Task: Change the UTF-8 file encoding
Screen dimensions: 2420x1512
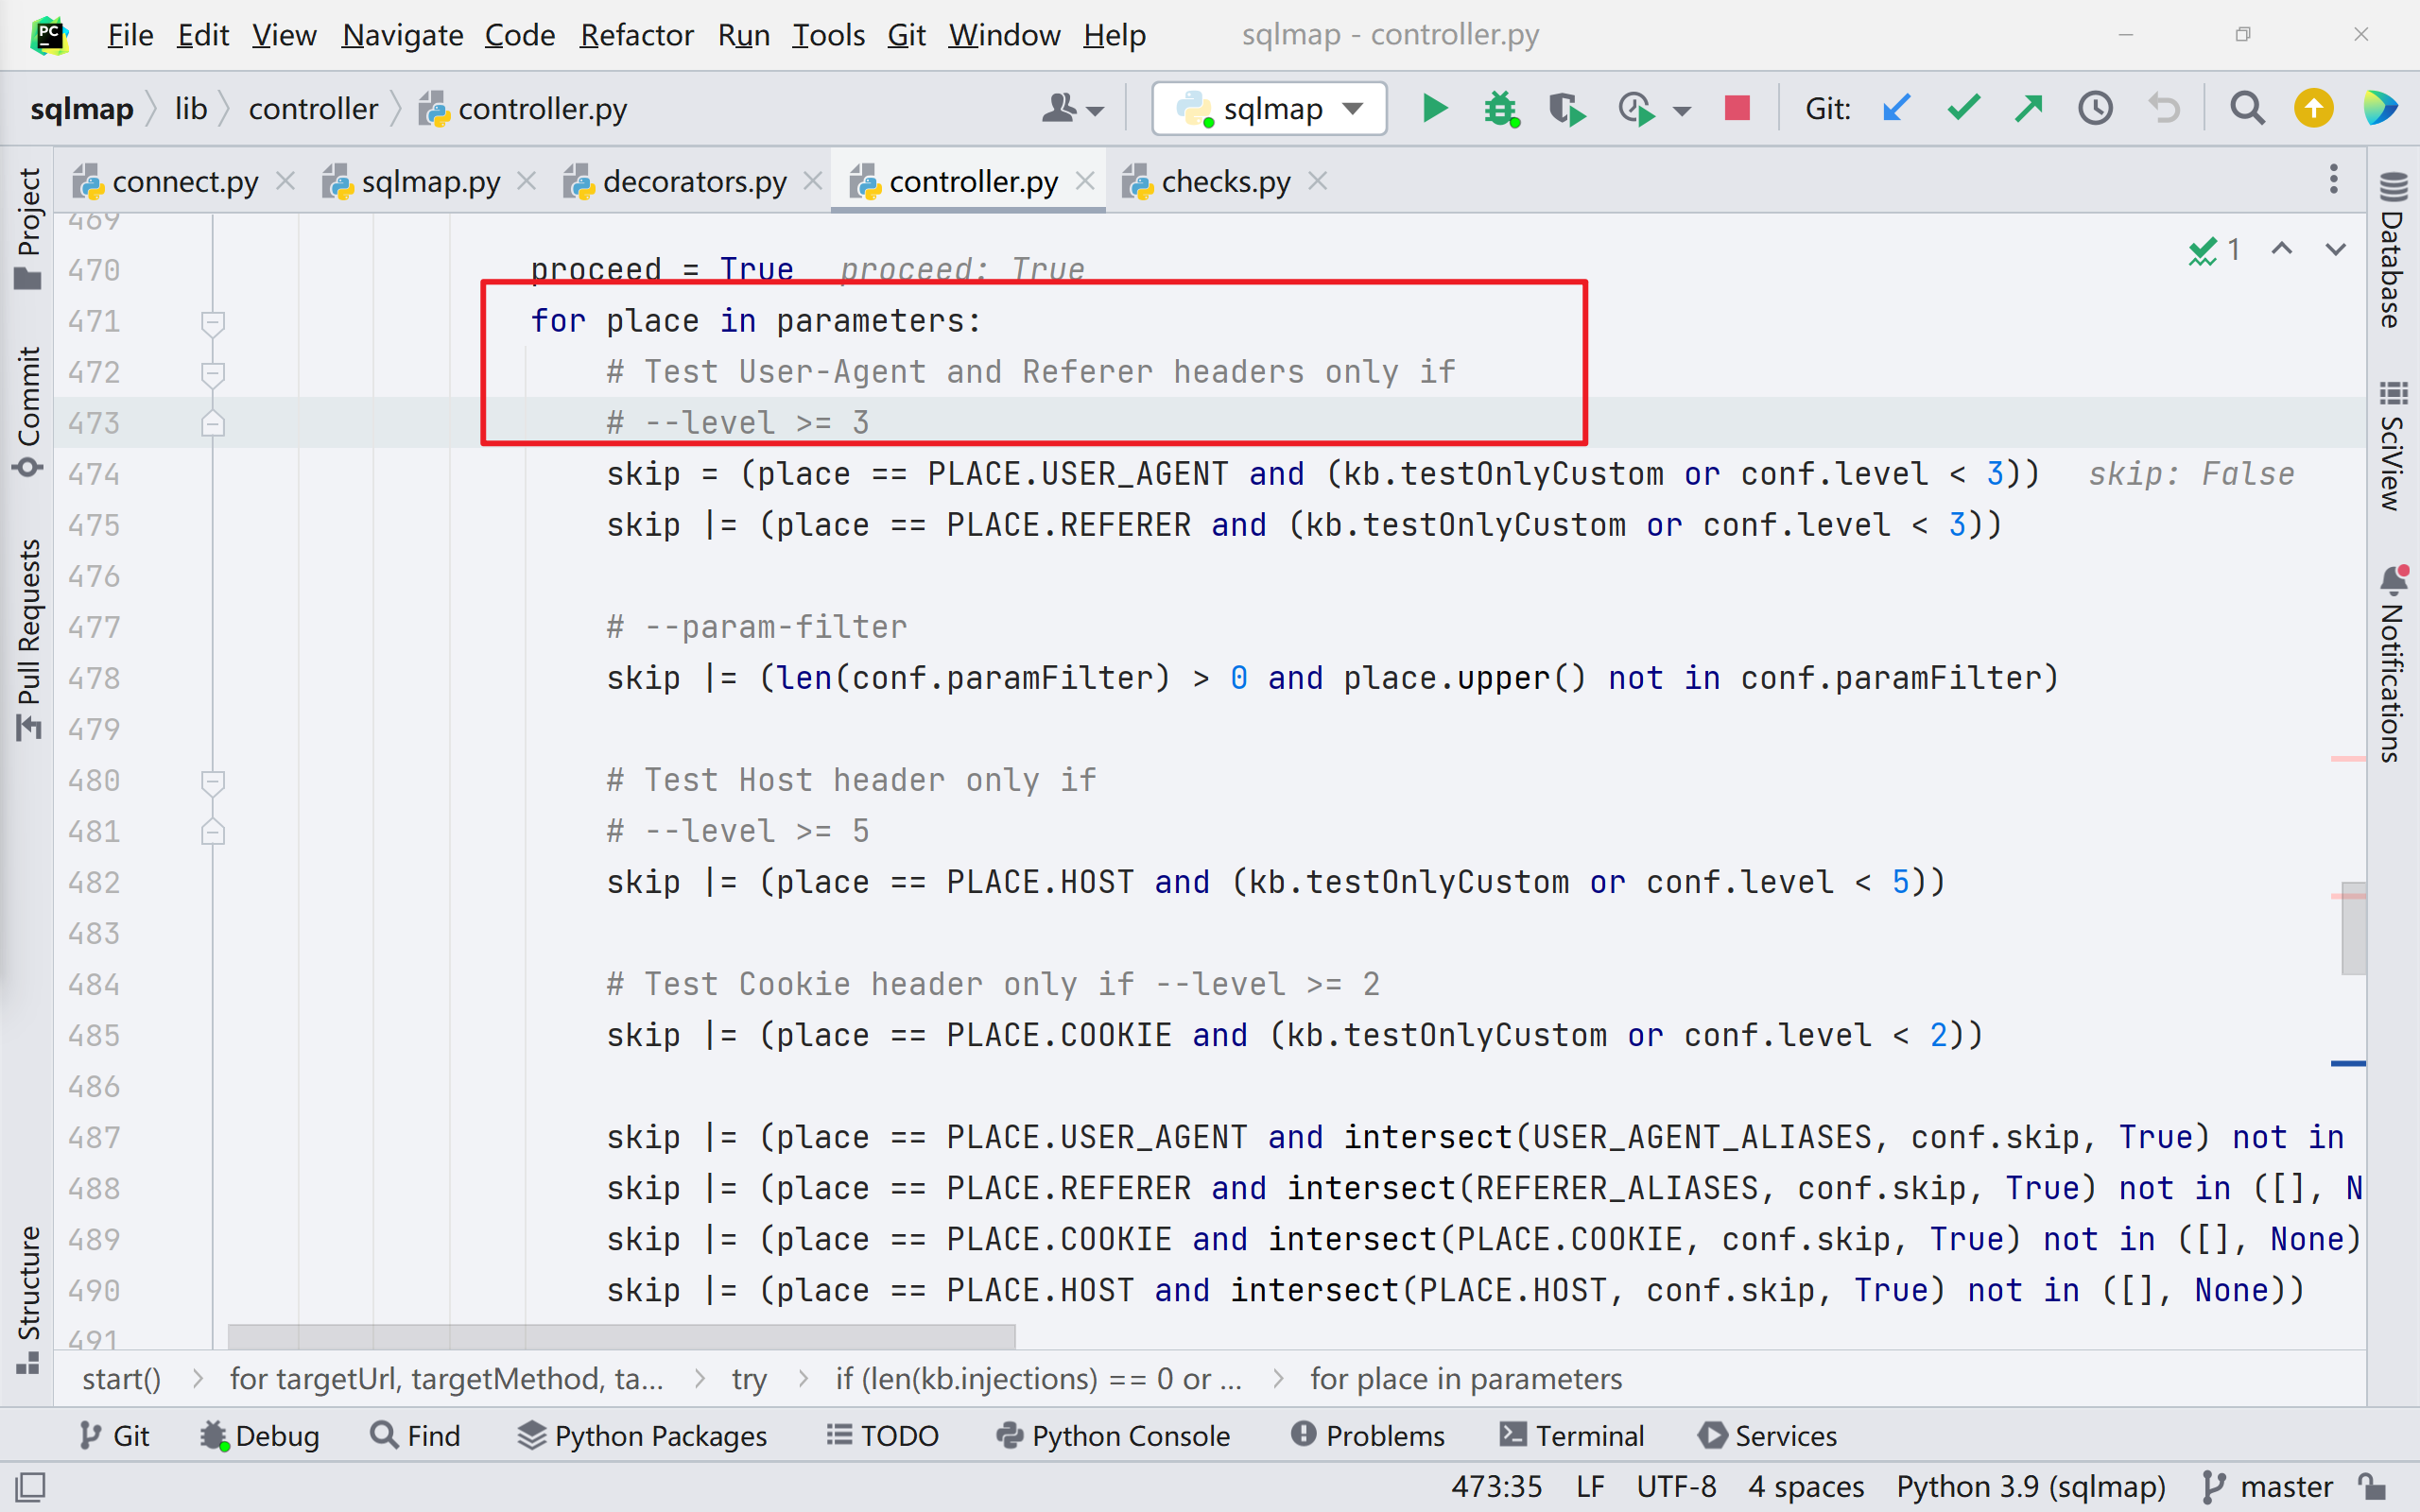Action: (x=1676, y=1487)
